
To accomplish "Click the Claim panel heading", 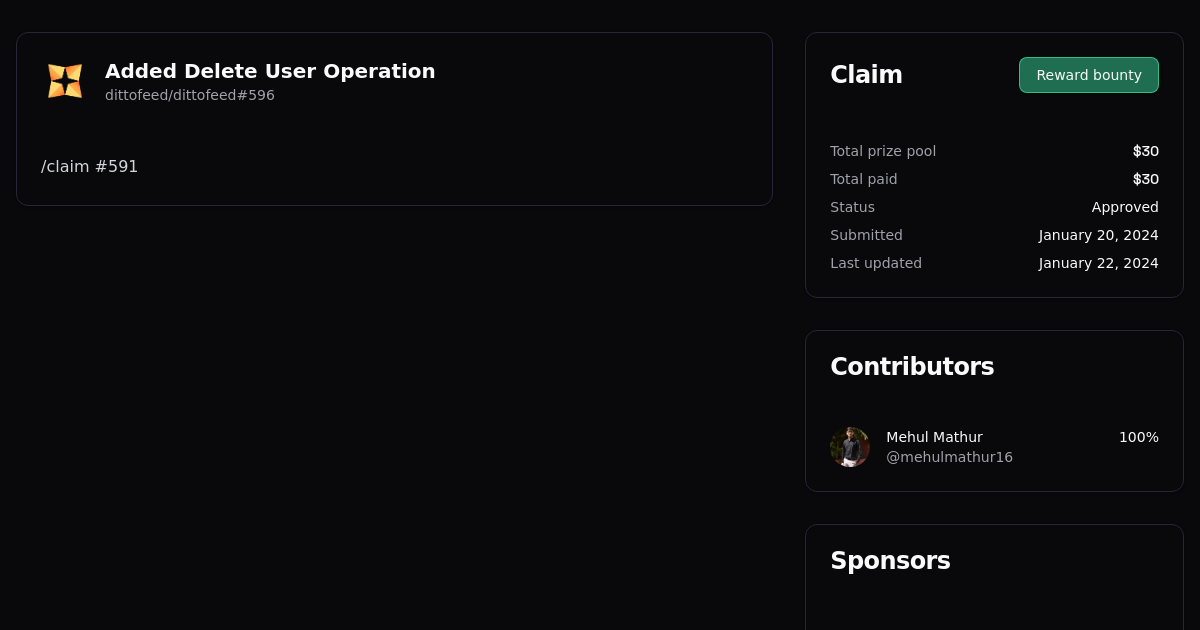I will click(866, 74).
